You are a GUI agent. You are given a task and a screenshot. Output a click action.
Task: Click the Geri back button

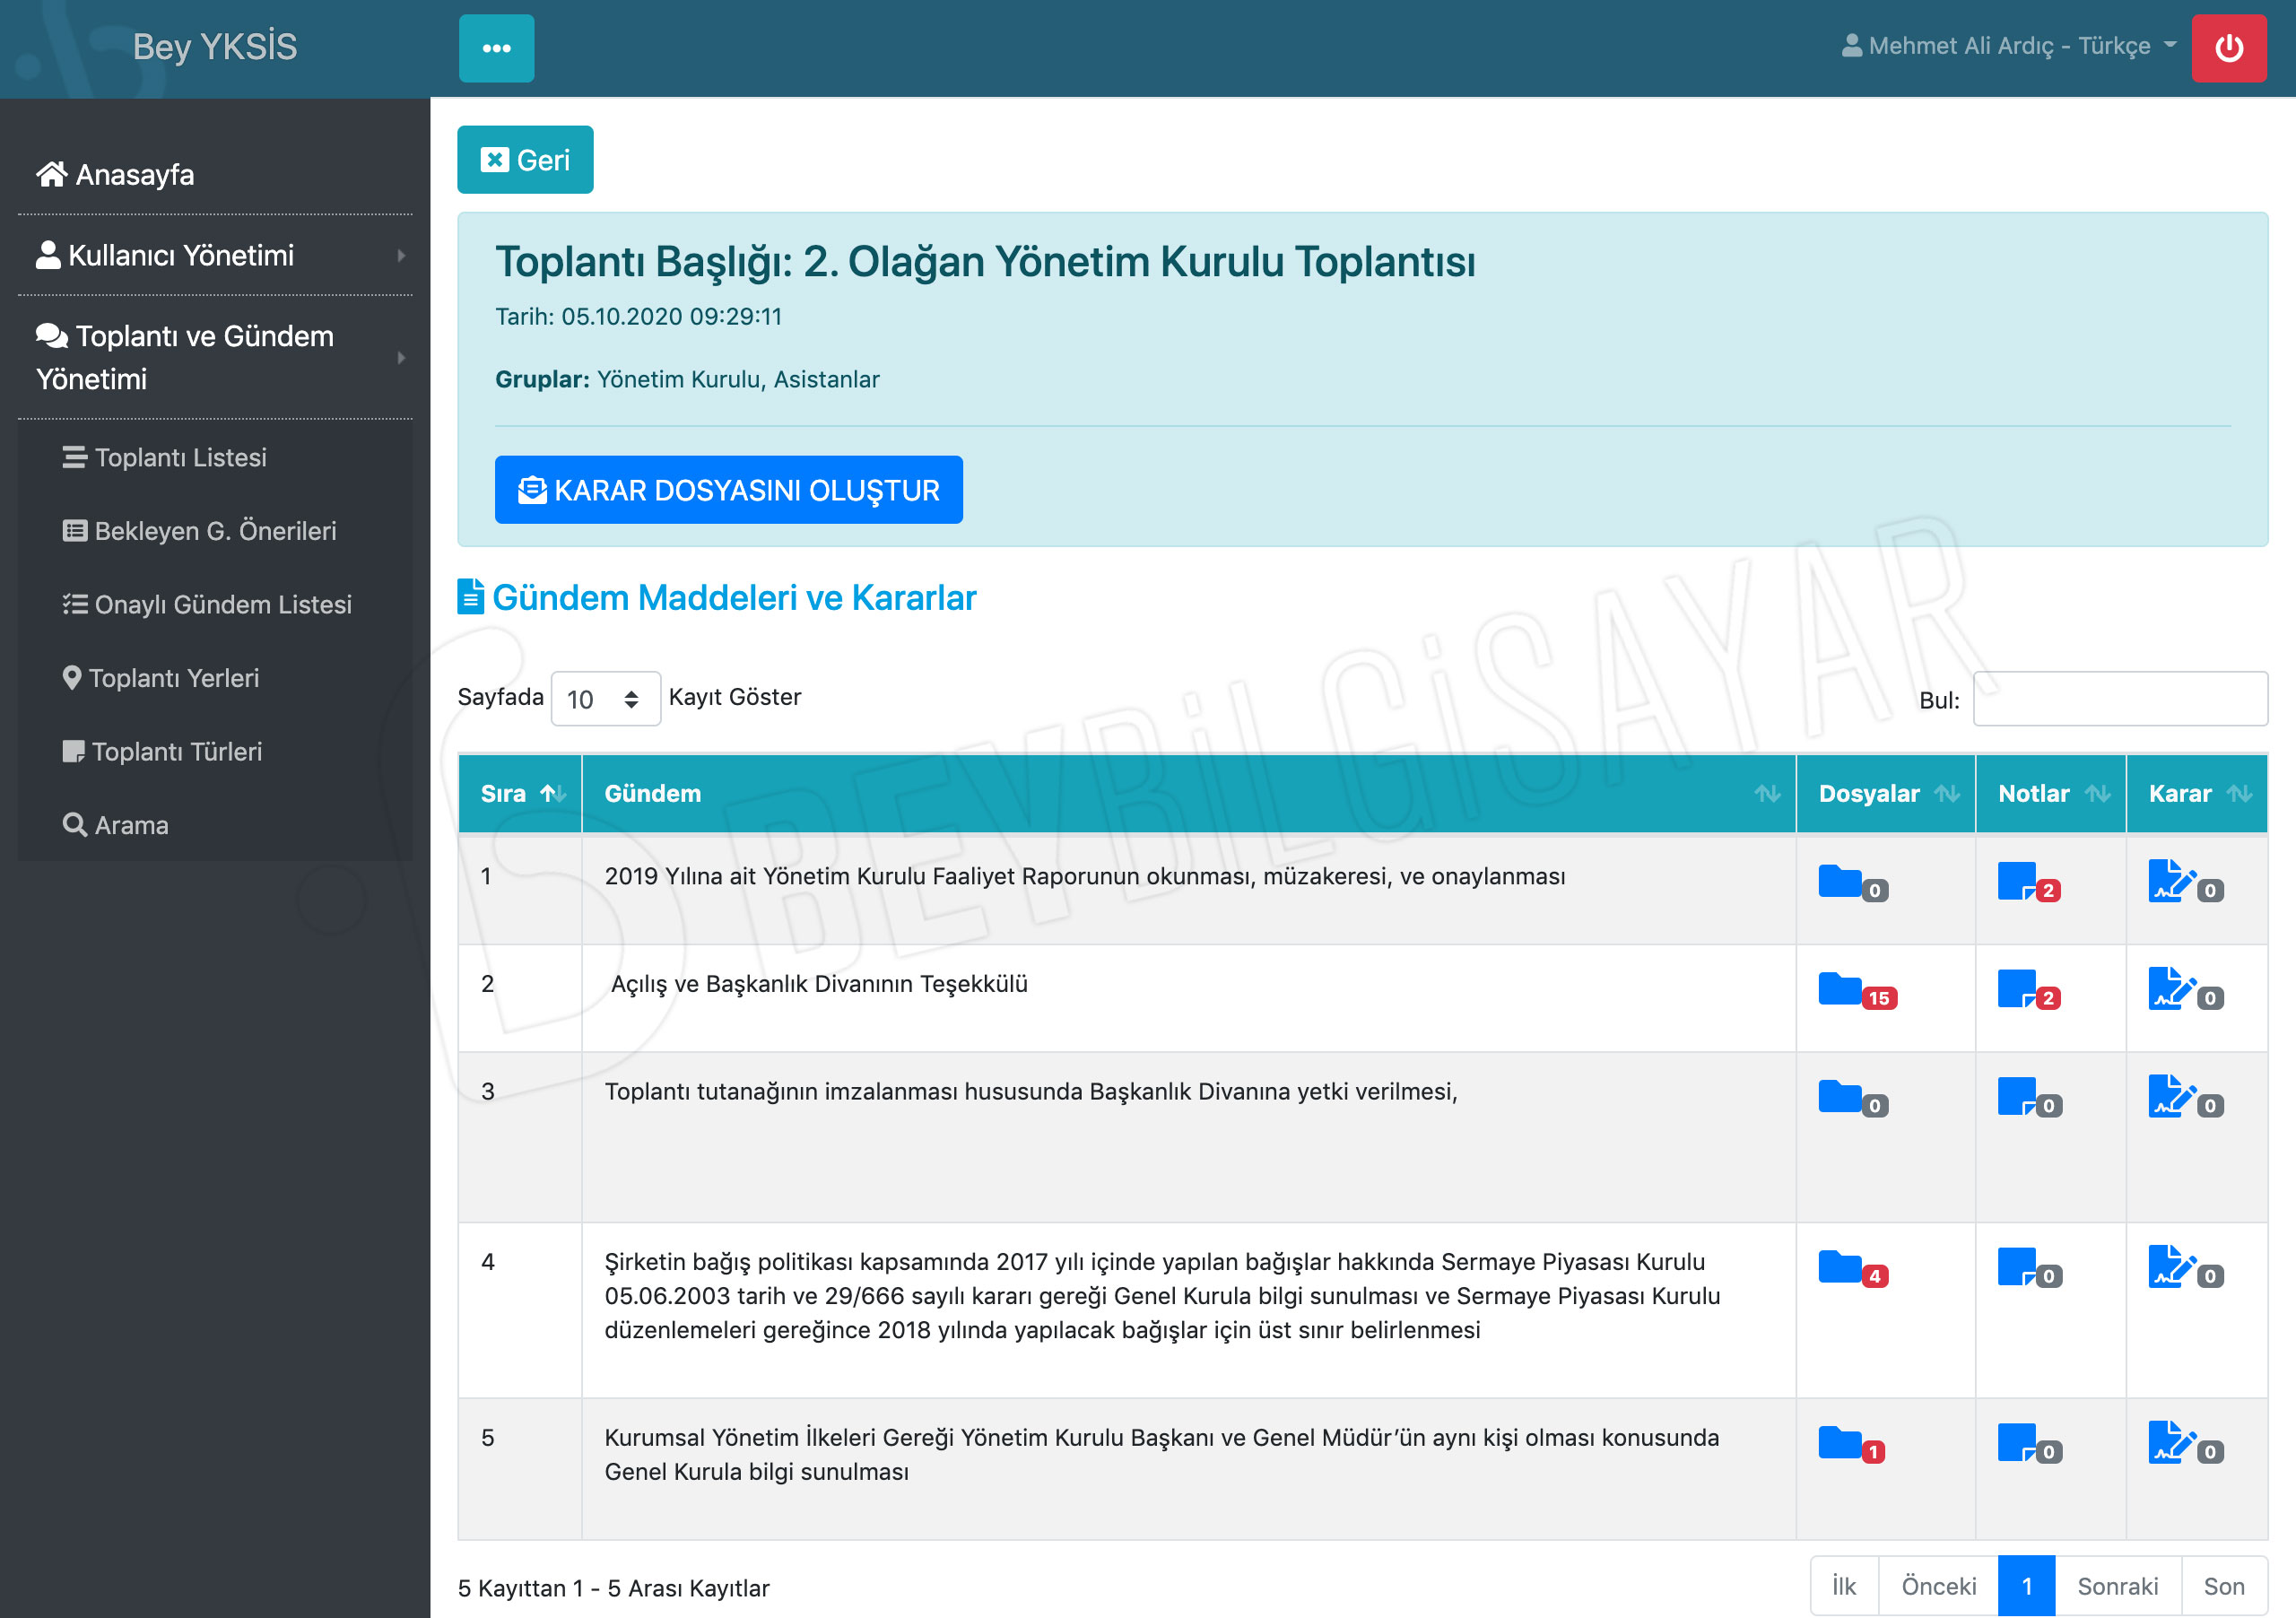(x=524, y=160)
